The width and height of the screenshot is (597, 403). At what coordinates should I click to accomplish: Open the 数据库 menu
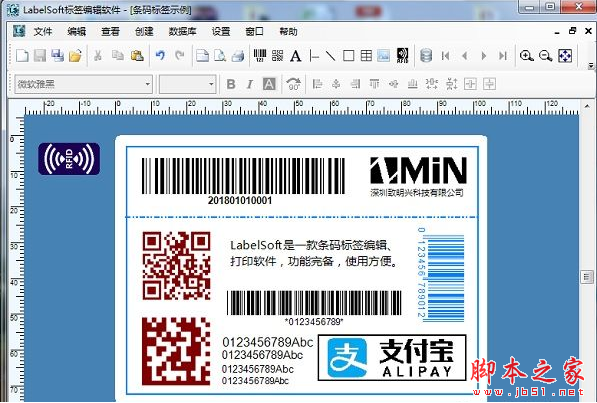click(182, 32)
